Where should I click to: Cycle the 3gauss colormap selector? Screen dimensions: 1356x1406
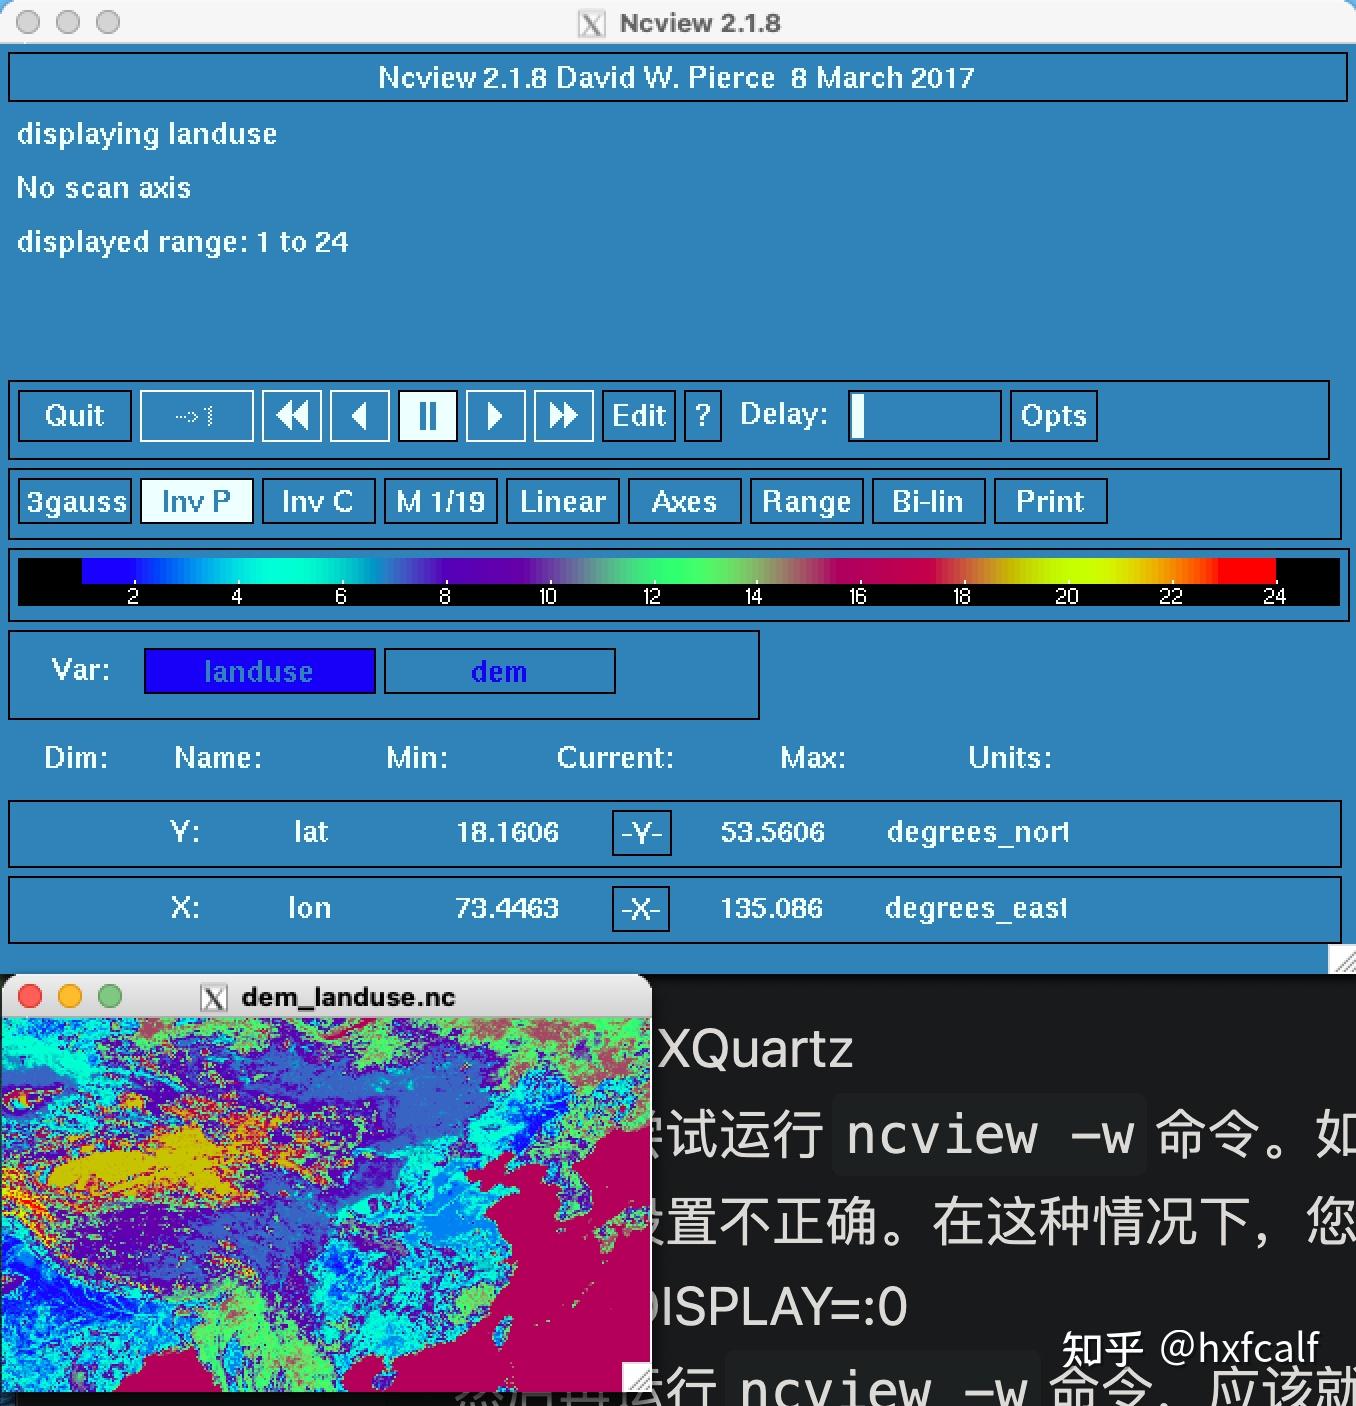click(x=76, y=501)
